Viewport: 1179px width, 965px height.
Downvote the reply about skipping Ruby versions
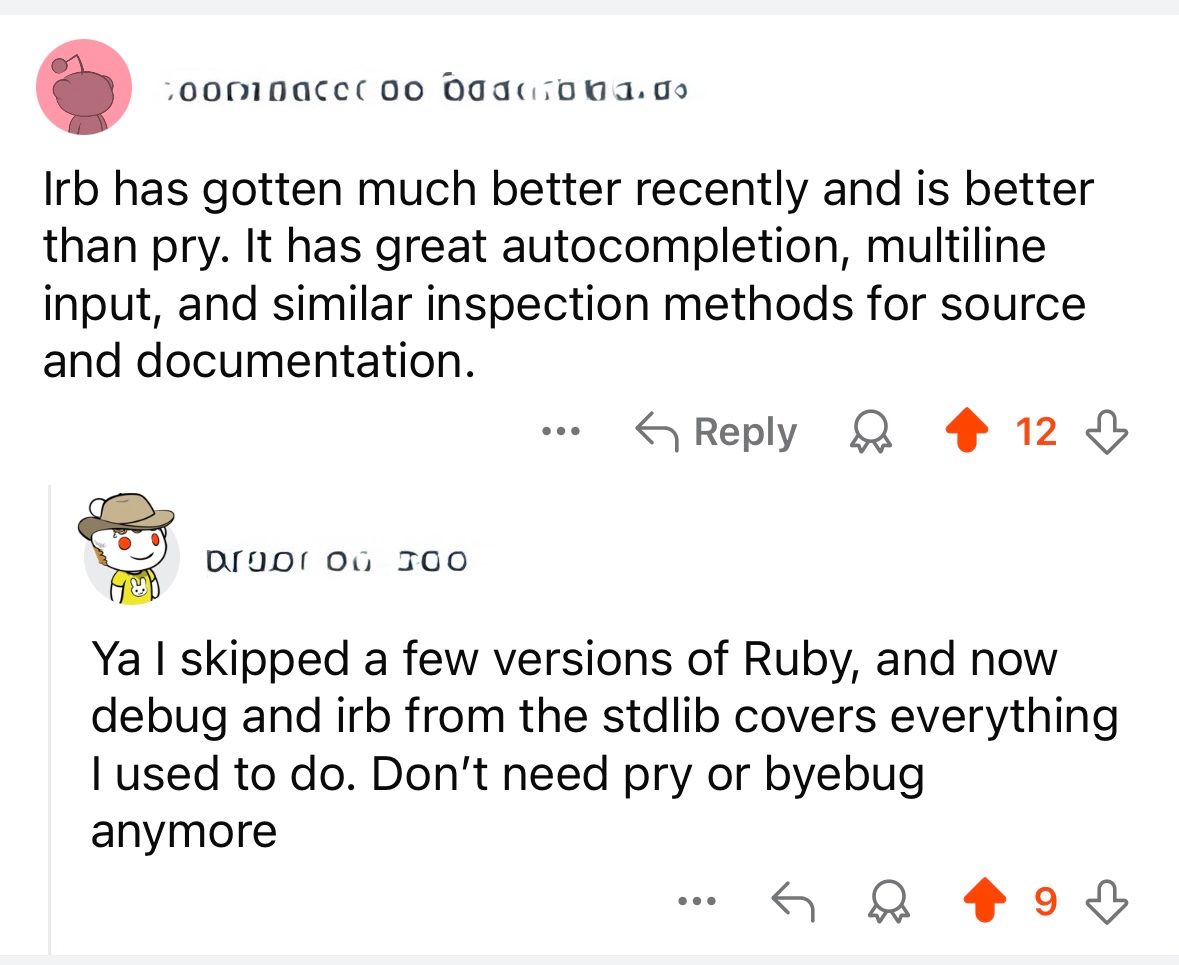1110,903
